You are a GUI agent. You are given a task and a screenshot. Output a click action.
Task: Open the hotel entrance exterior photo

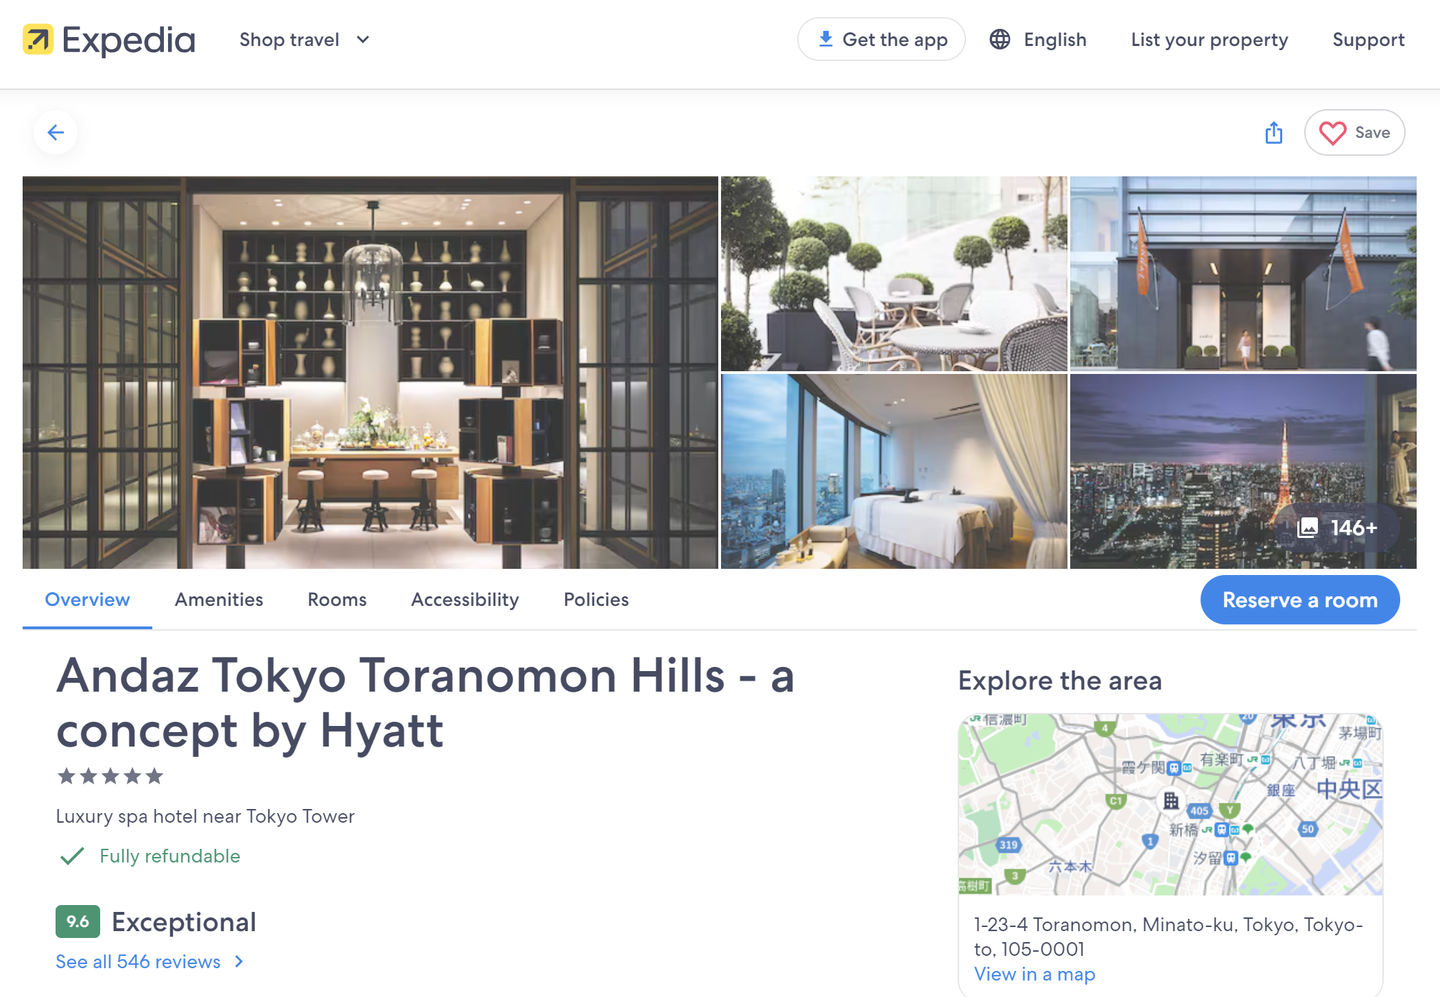point(1243,274)
